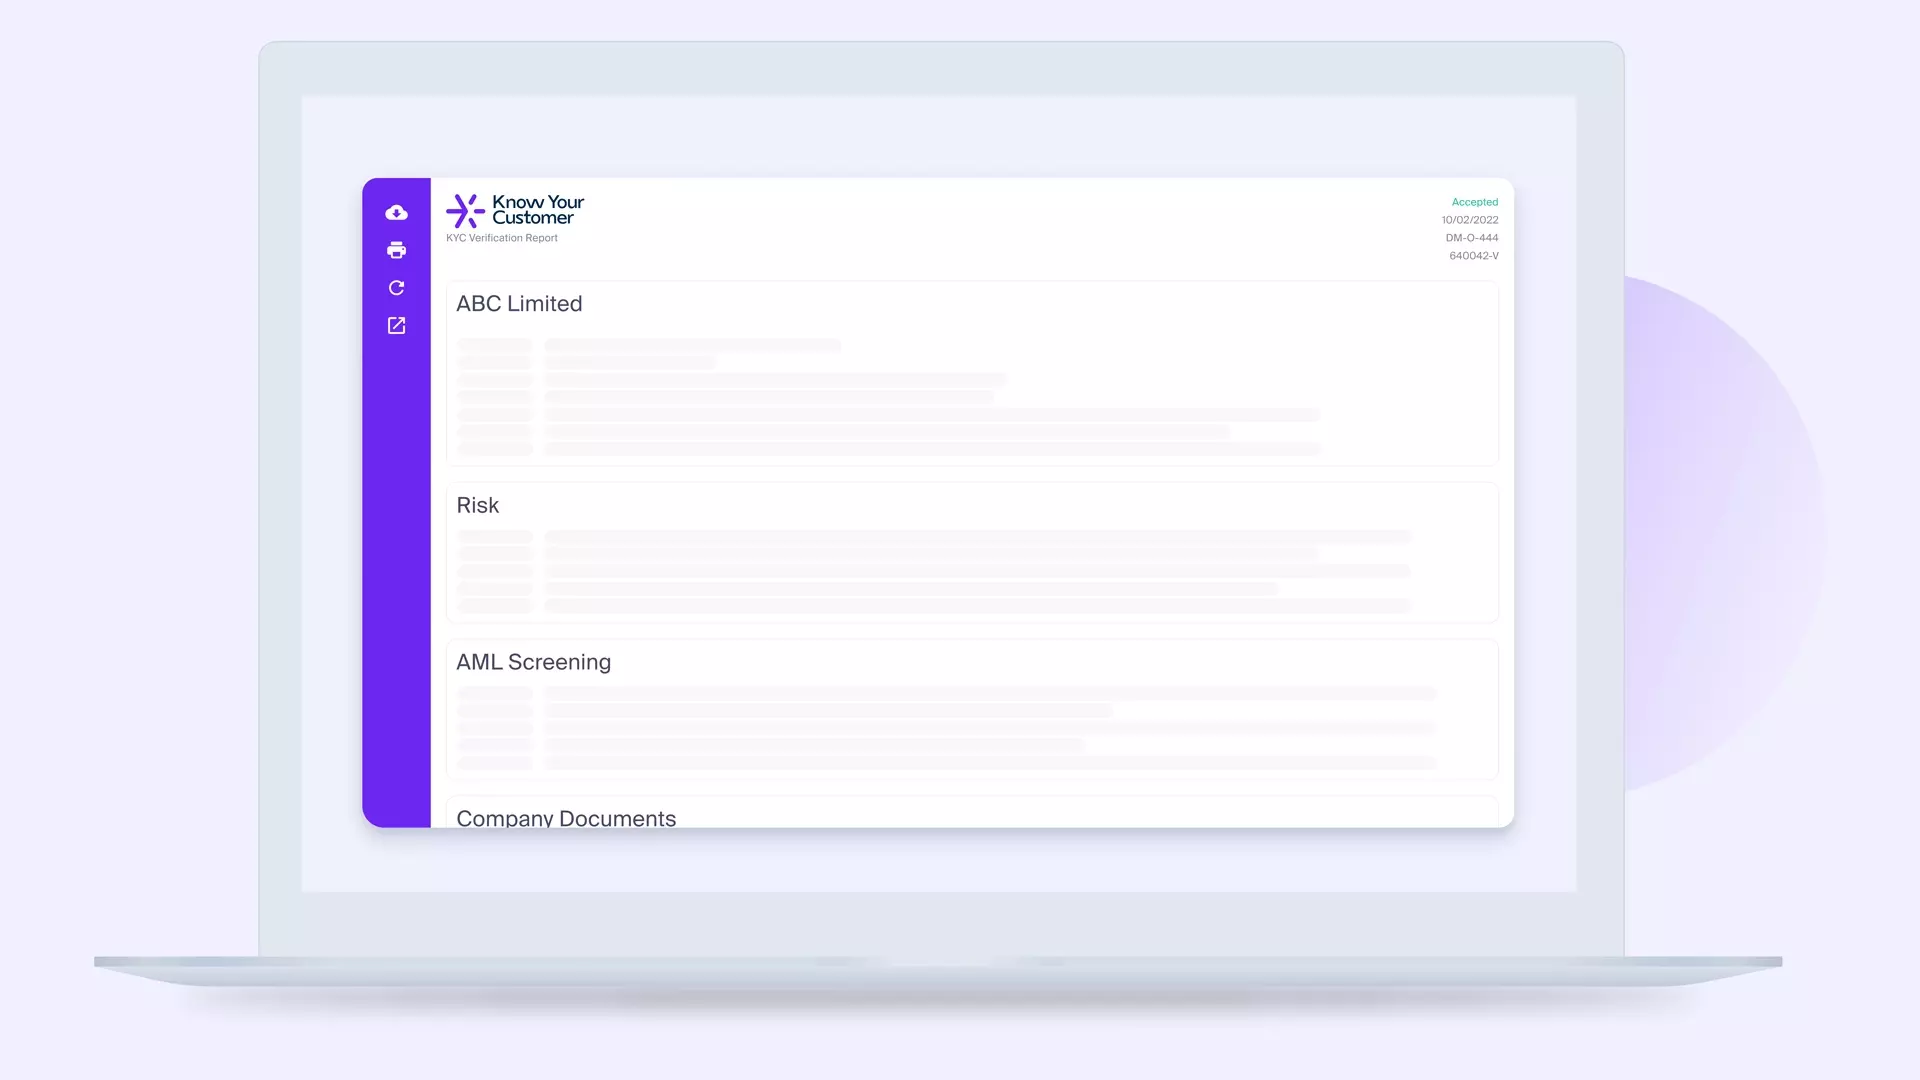
Task: Click the ID 640042-V
Action: pyautogui.click(x=1473, y=256)
